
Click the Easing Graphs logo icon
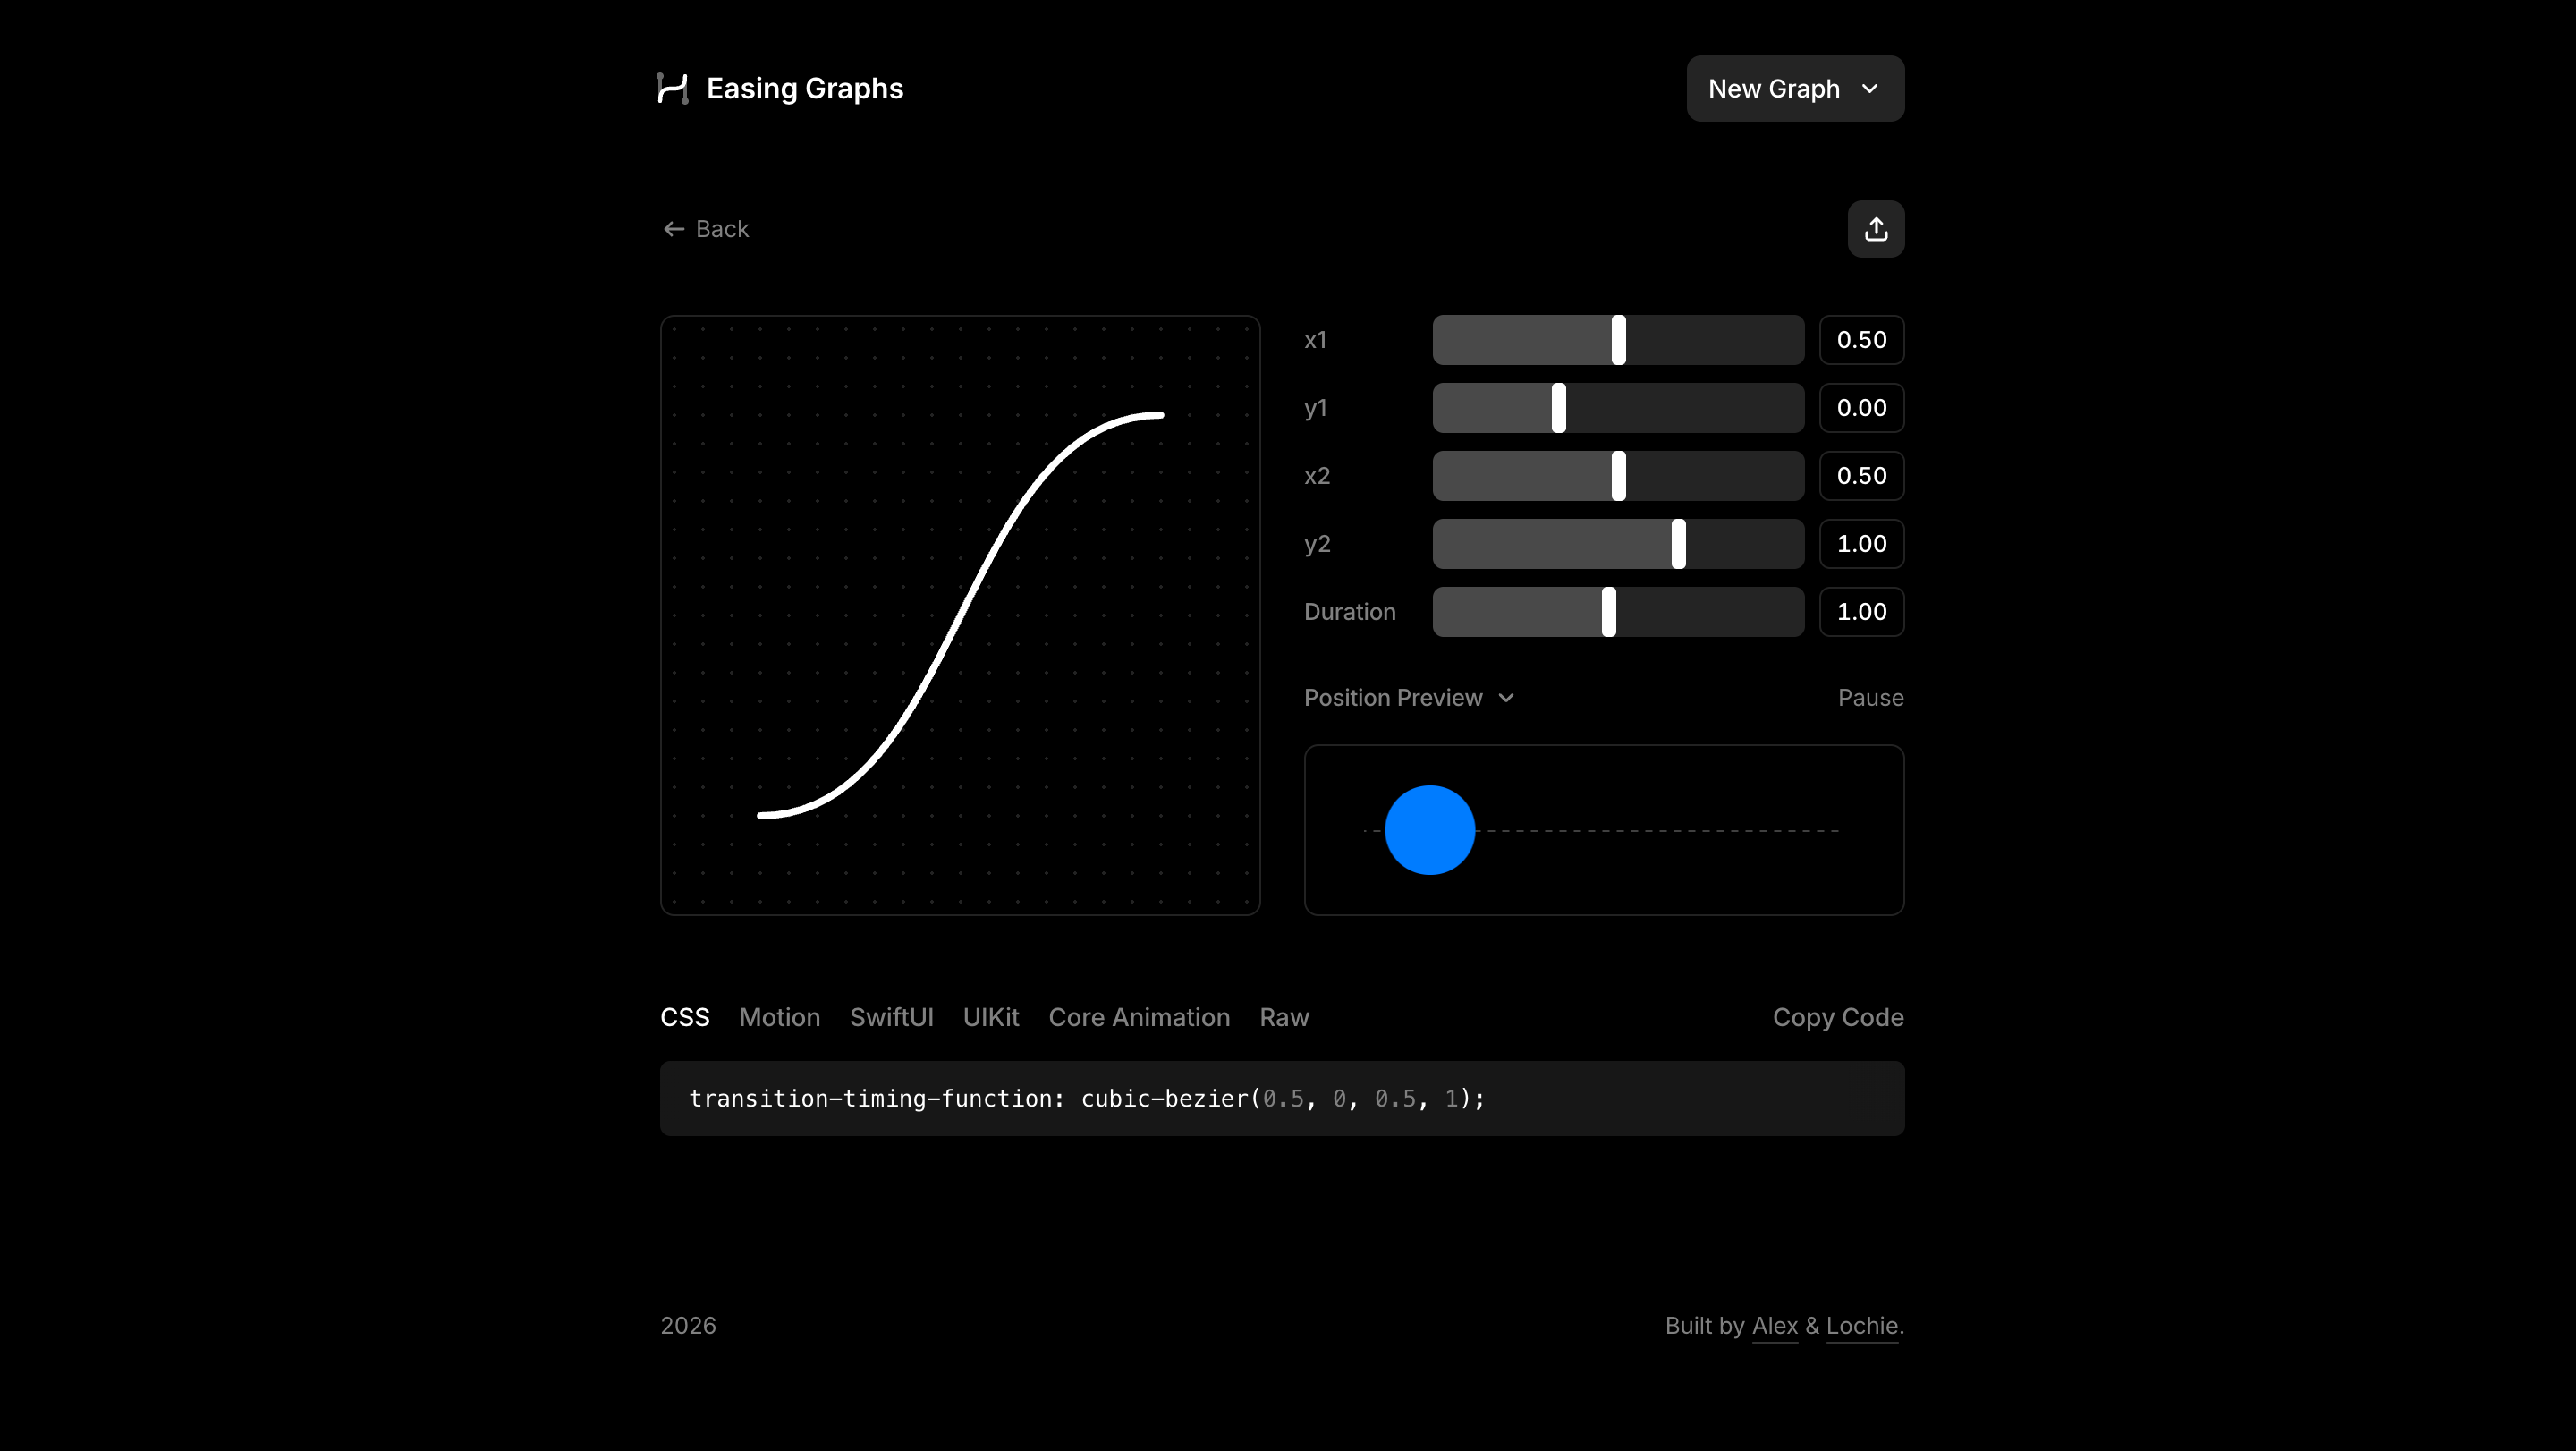tap(672, 88)
